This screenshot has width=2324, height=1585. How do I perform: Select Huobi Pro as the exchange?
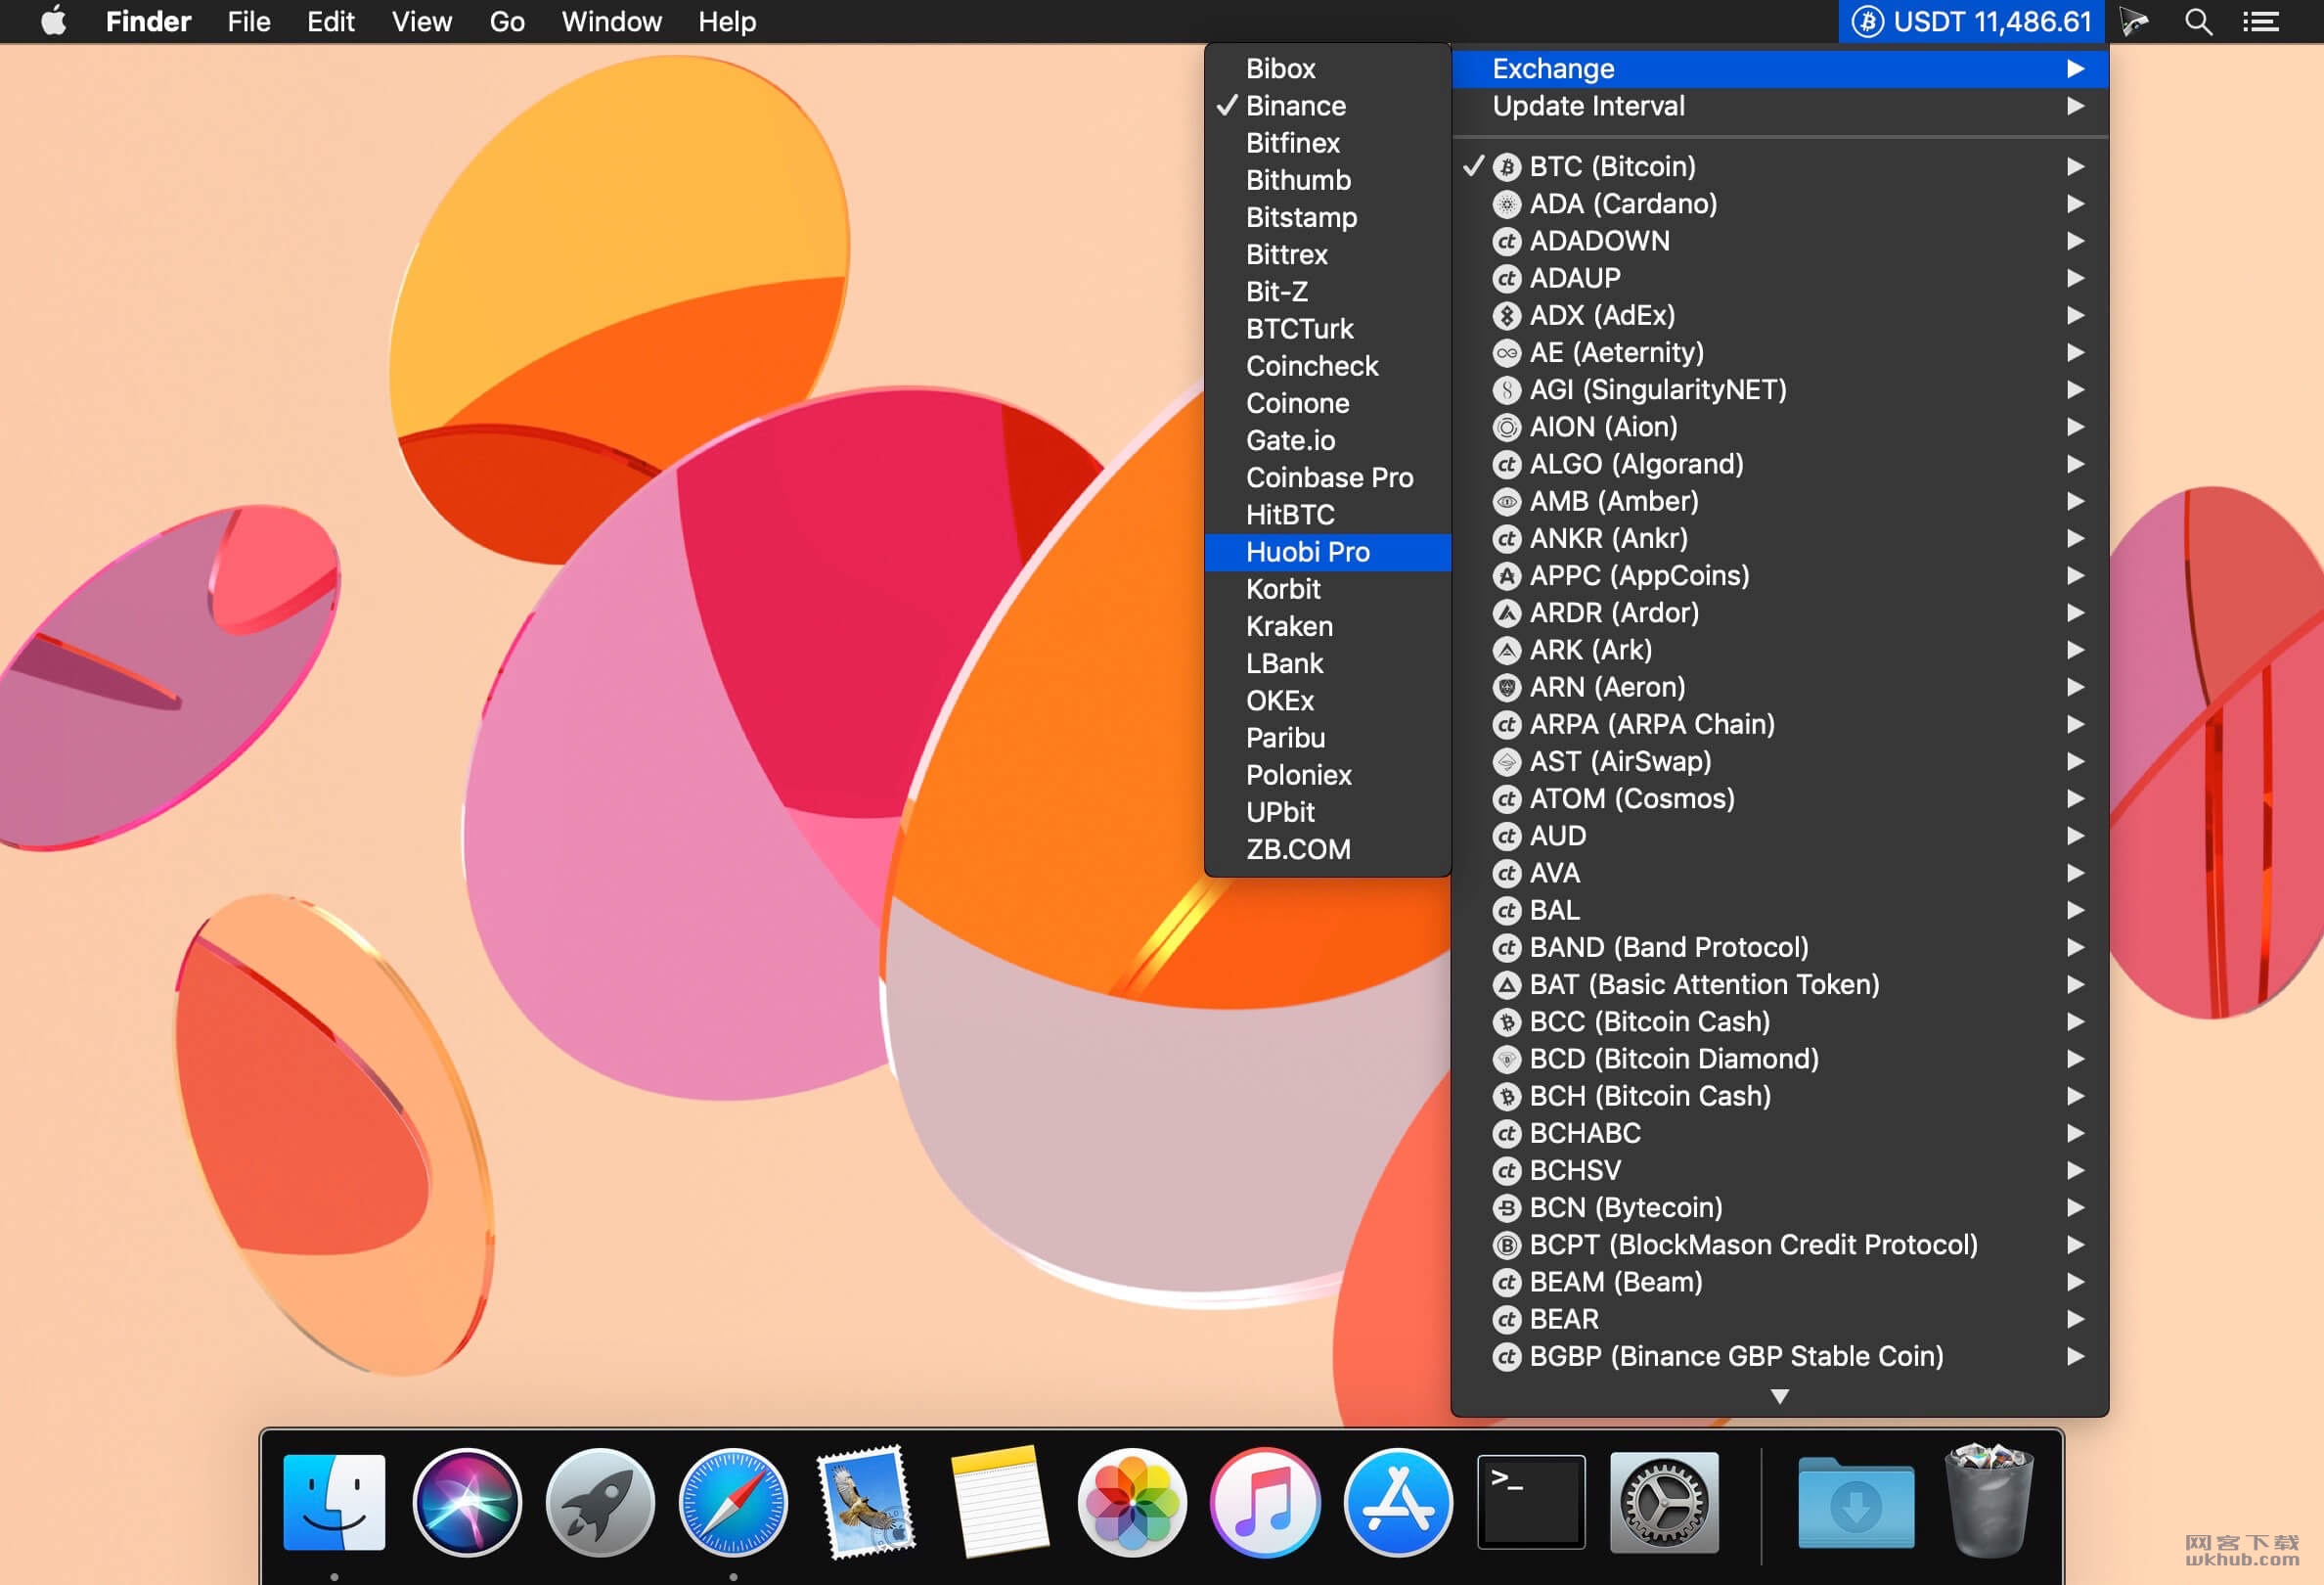1328,552
